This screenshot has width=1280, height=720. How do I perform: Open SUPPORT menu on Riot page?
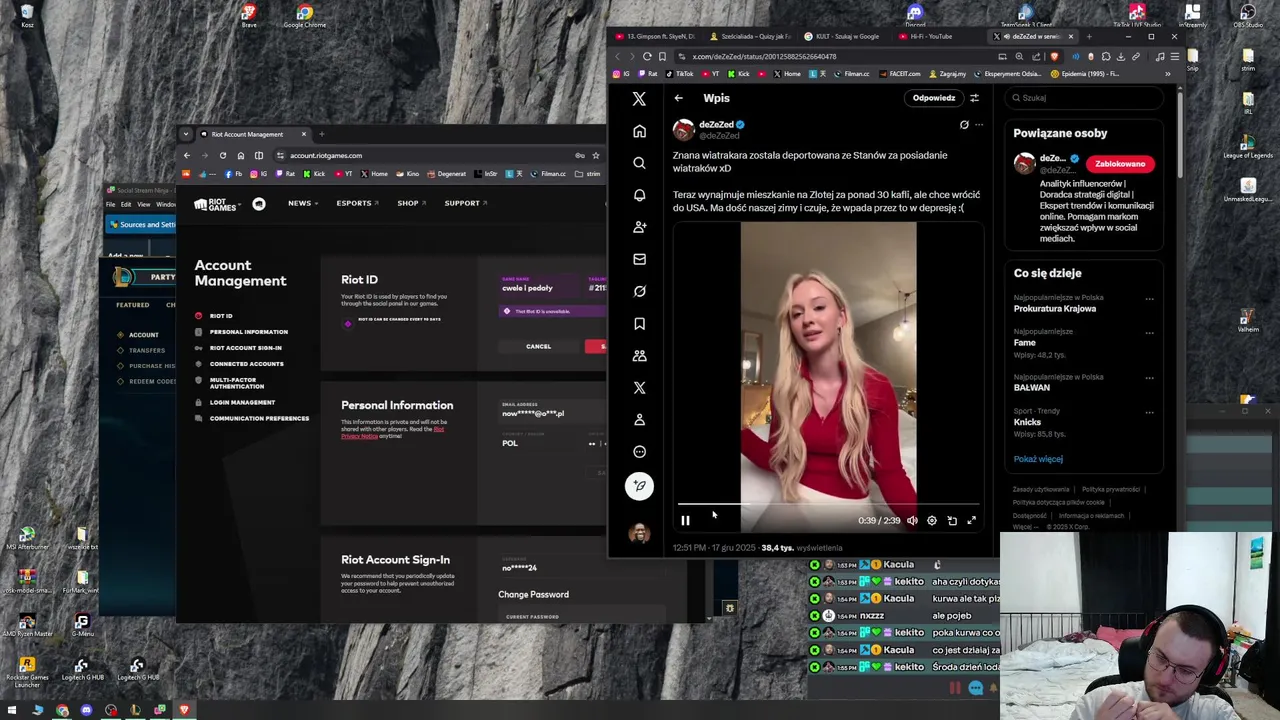pyautogui.click(x=465, y=203)
